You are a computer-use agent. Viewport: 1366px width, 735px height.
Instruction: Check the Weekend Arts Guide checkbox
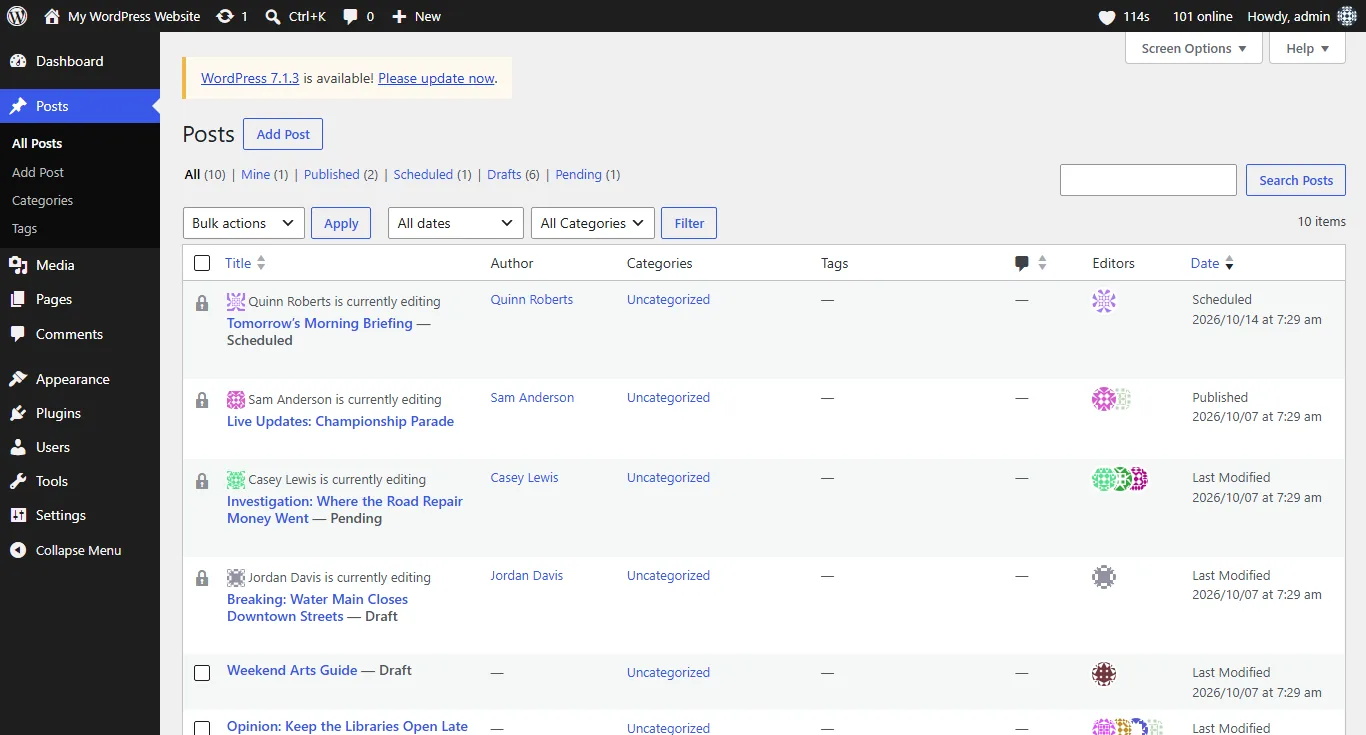click(x=202, y=673)
